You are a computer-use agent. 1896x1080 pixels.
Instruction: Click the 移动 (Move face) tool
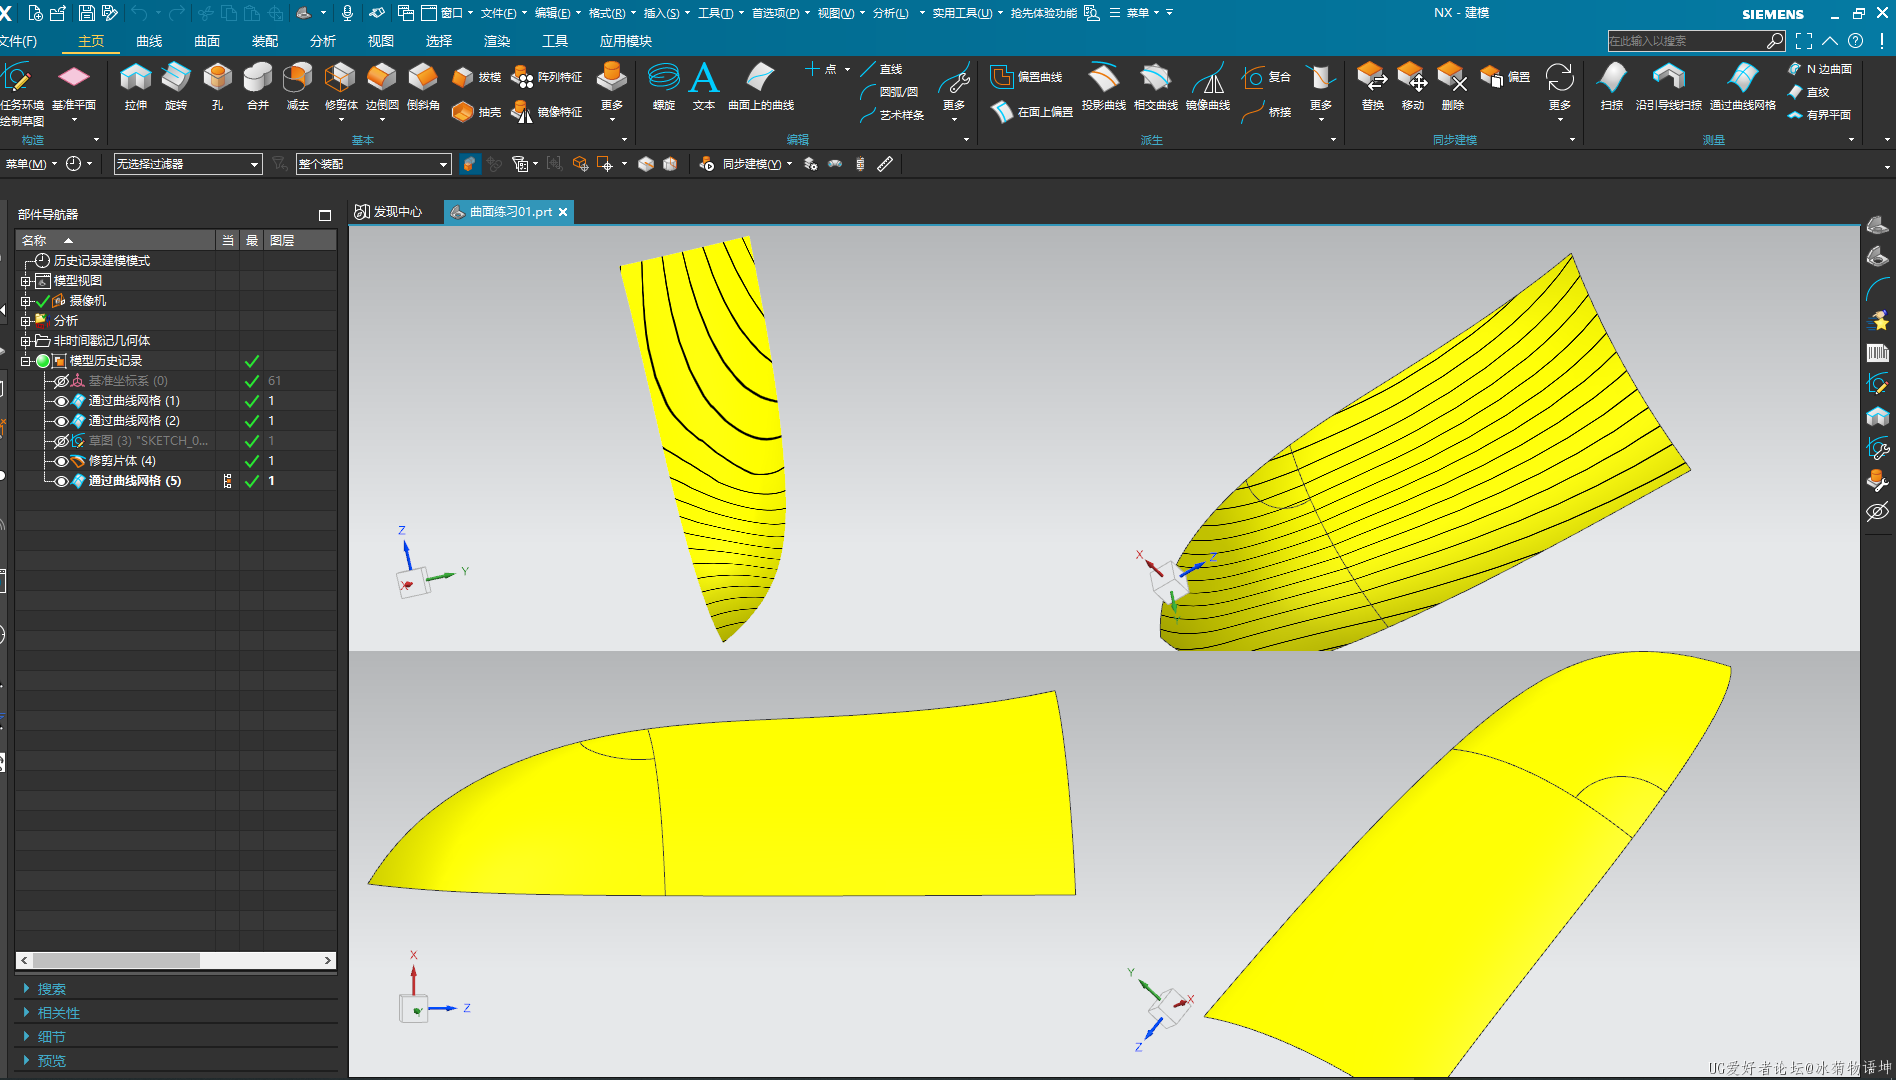tap(1413, 86)
